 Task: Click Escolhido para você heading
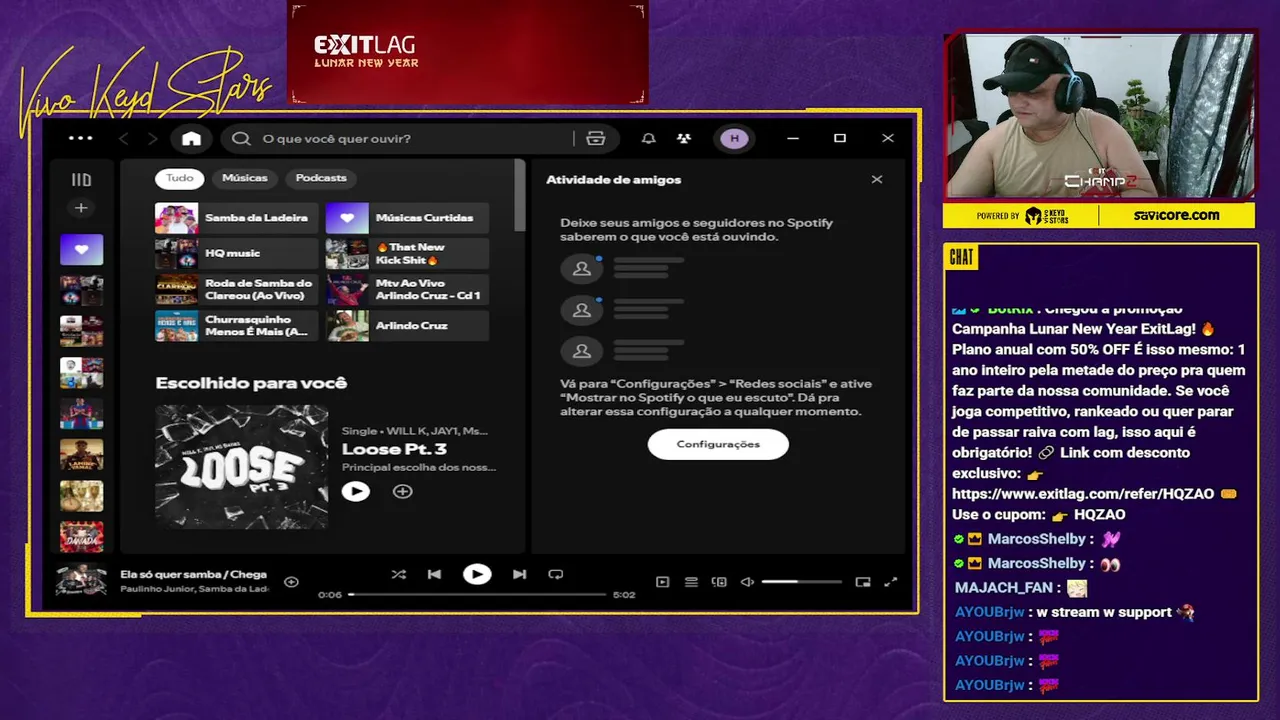(251, 383)
